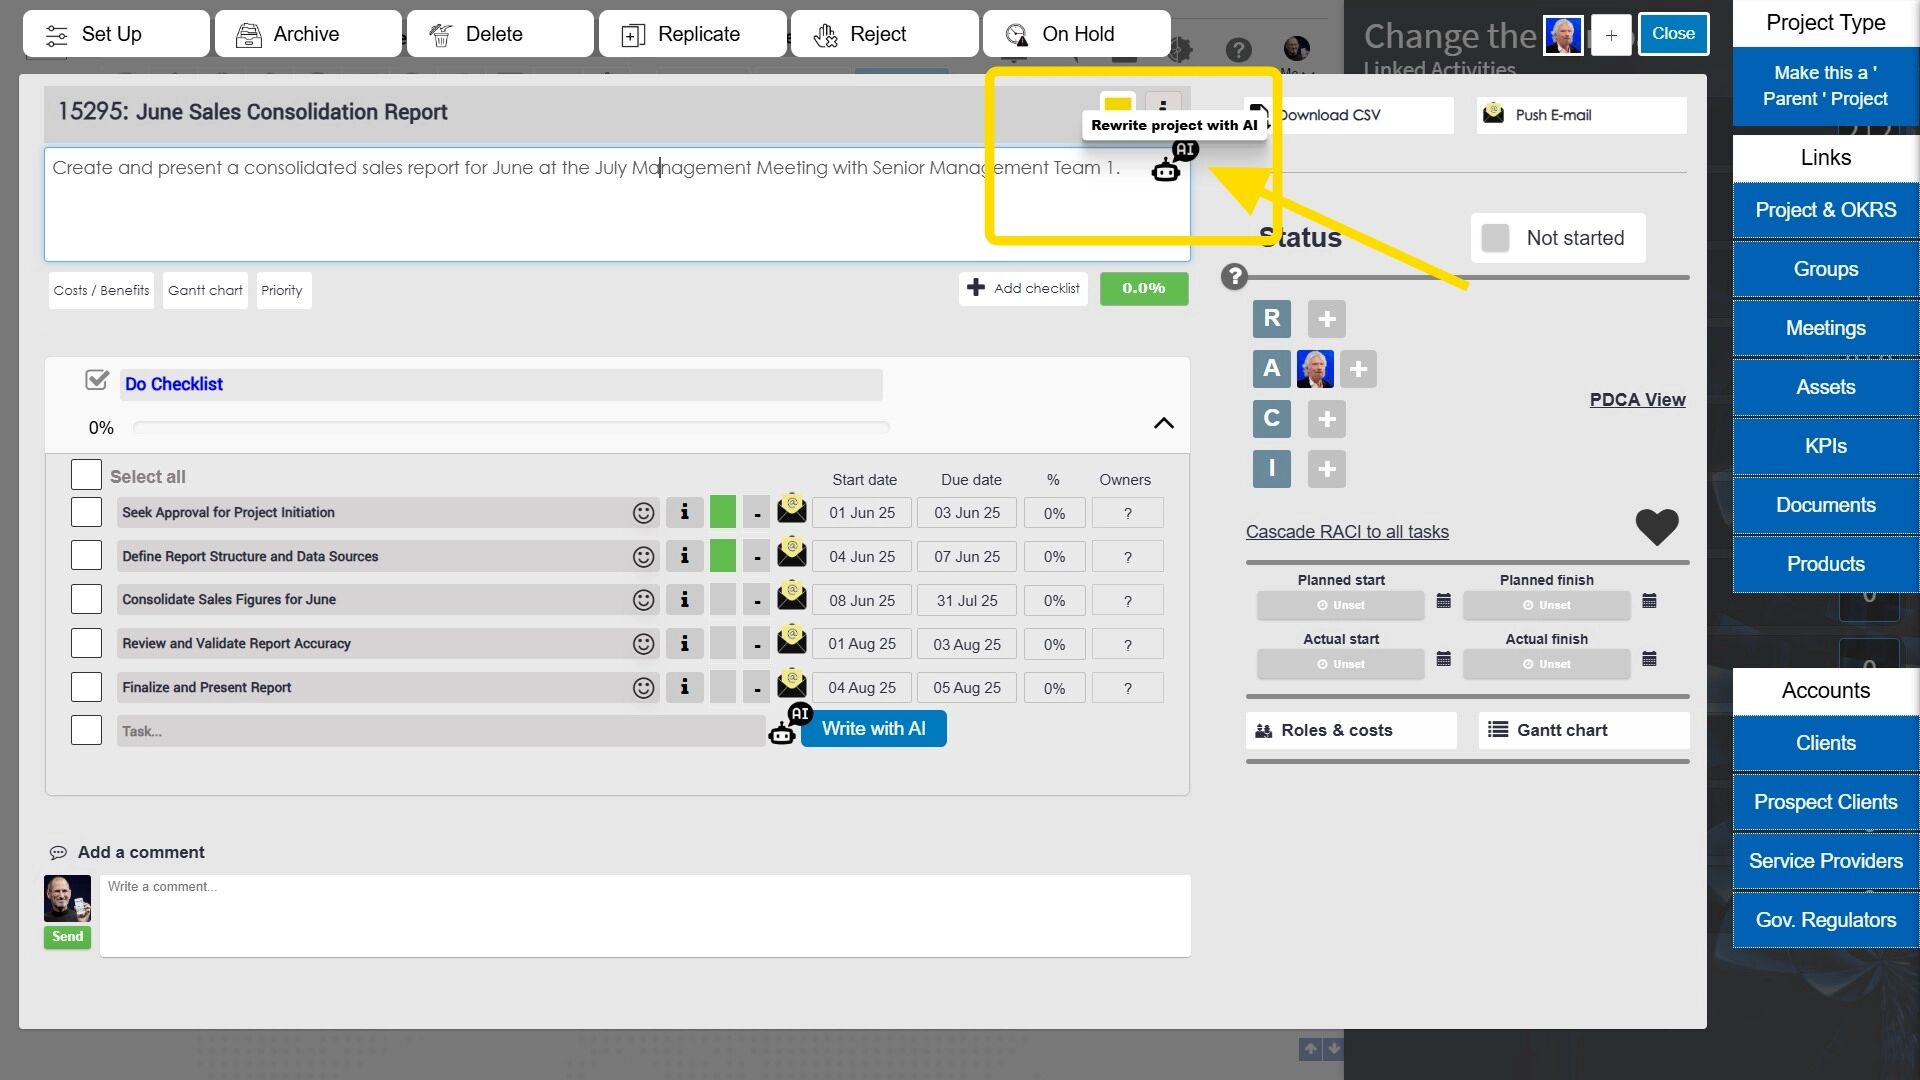Tick checkbox for Define Report Structure task

[86, 556]
